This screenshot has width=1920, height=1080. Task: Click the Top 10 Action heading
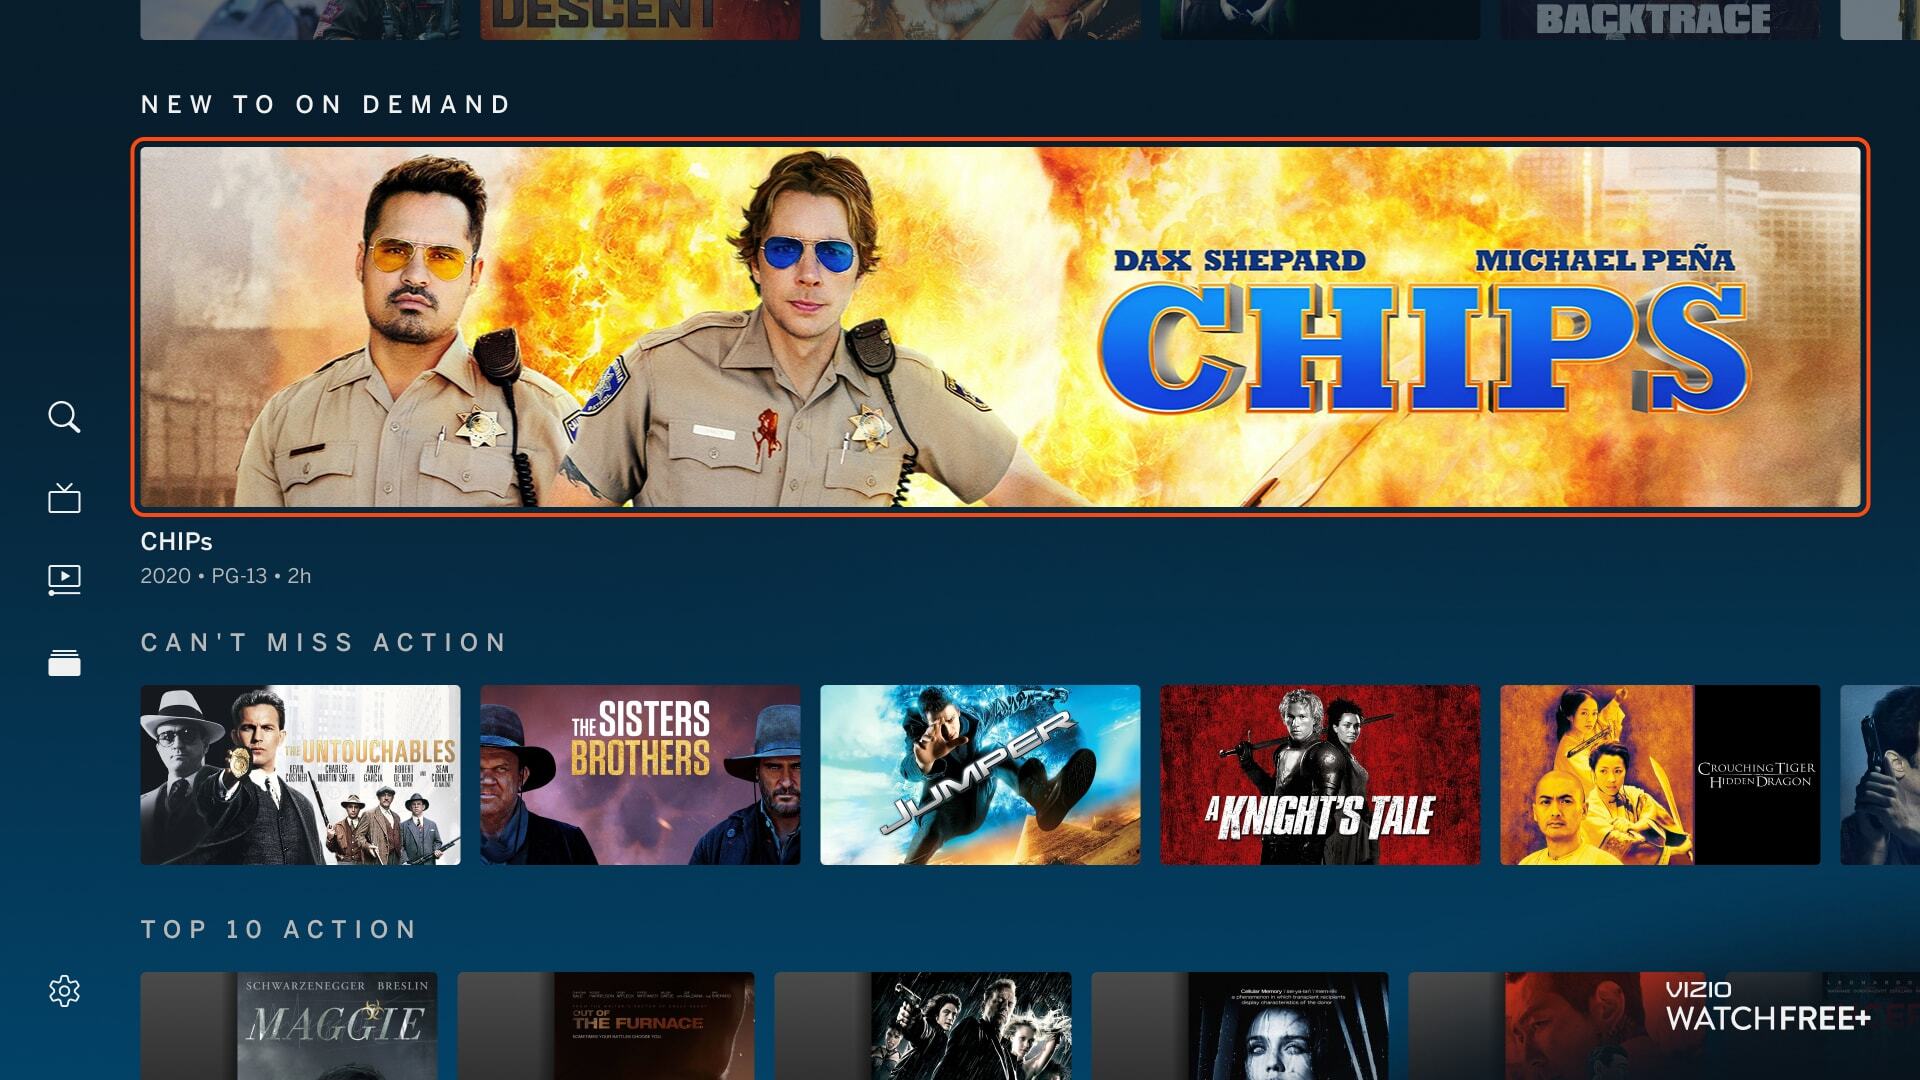pyautogui.click(x=279, y=930)
